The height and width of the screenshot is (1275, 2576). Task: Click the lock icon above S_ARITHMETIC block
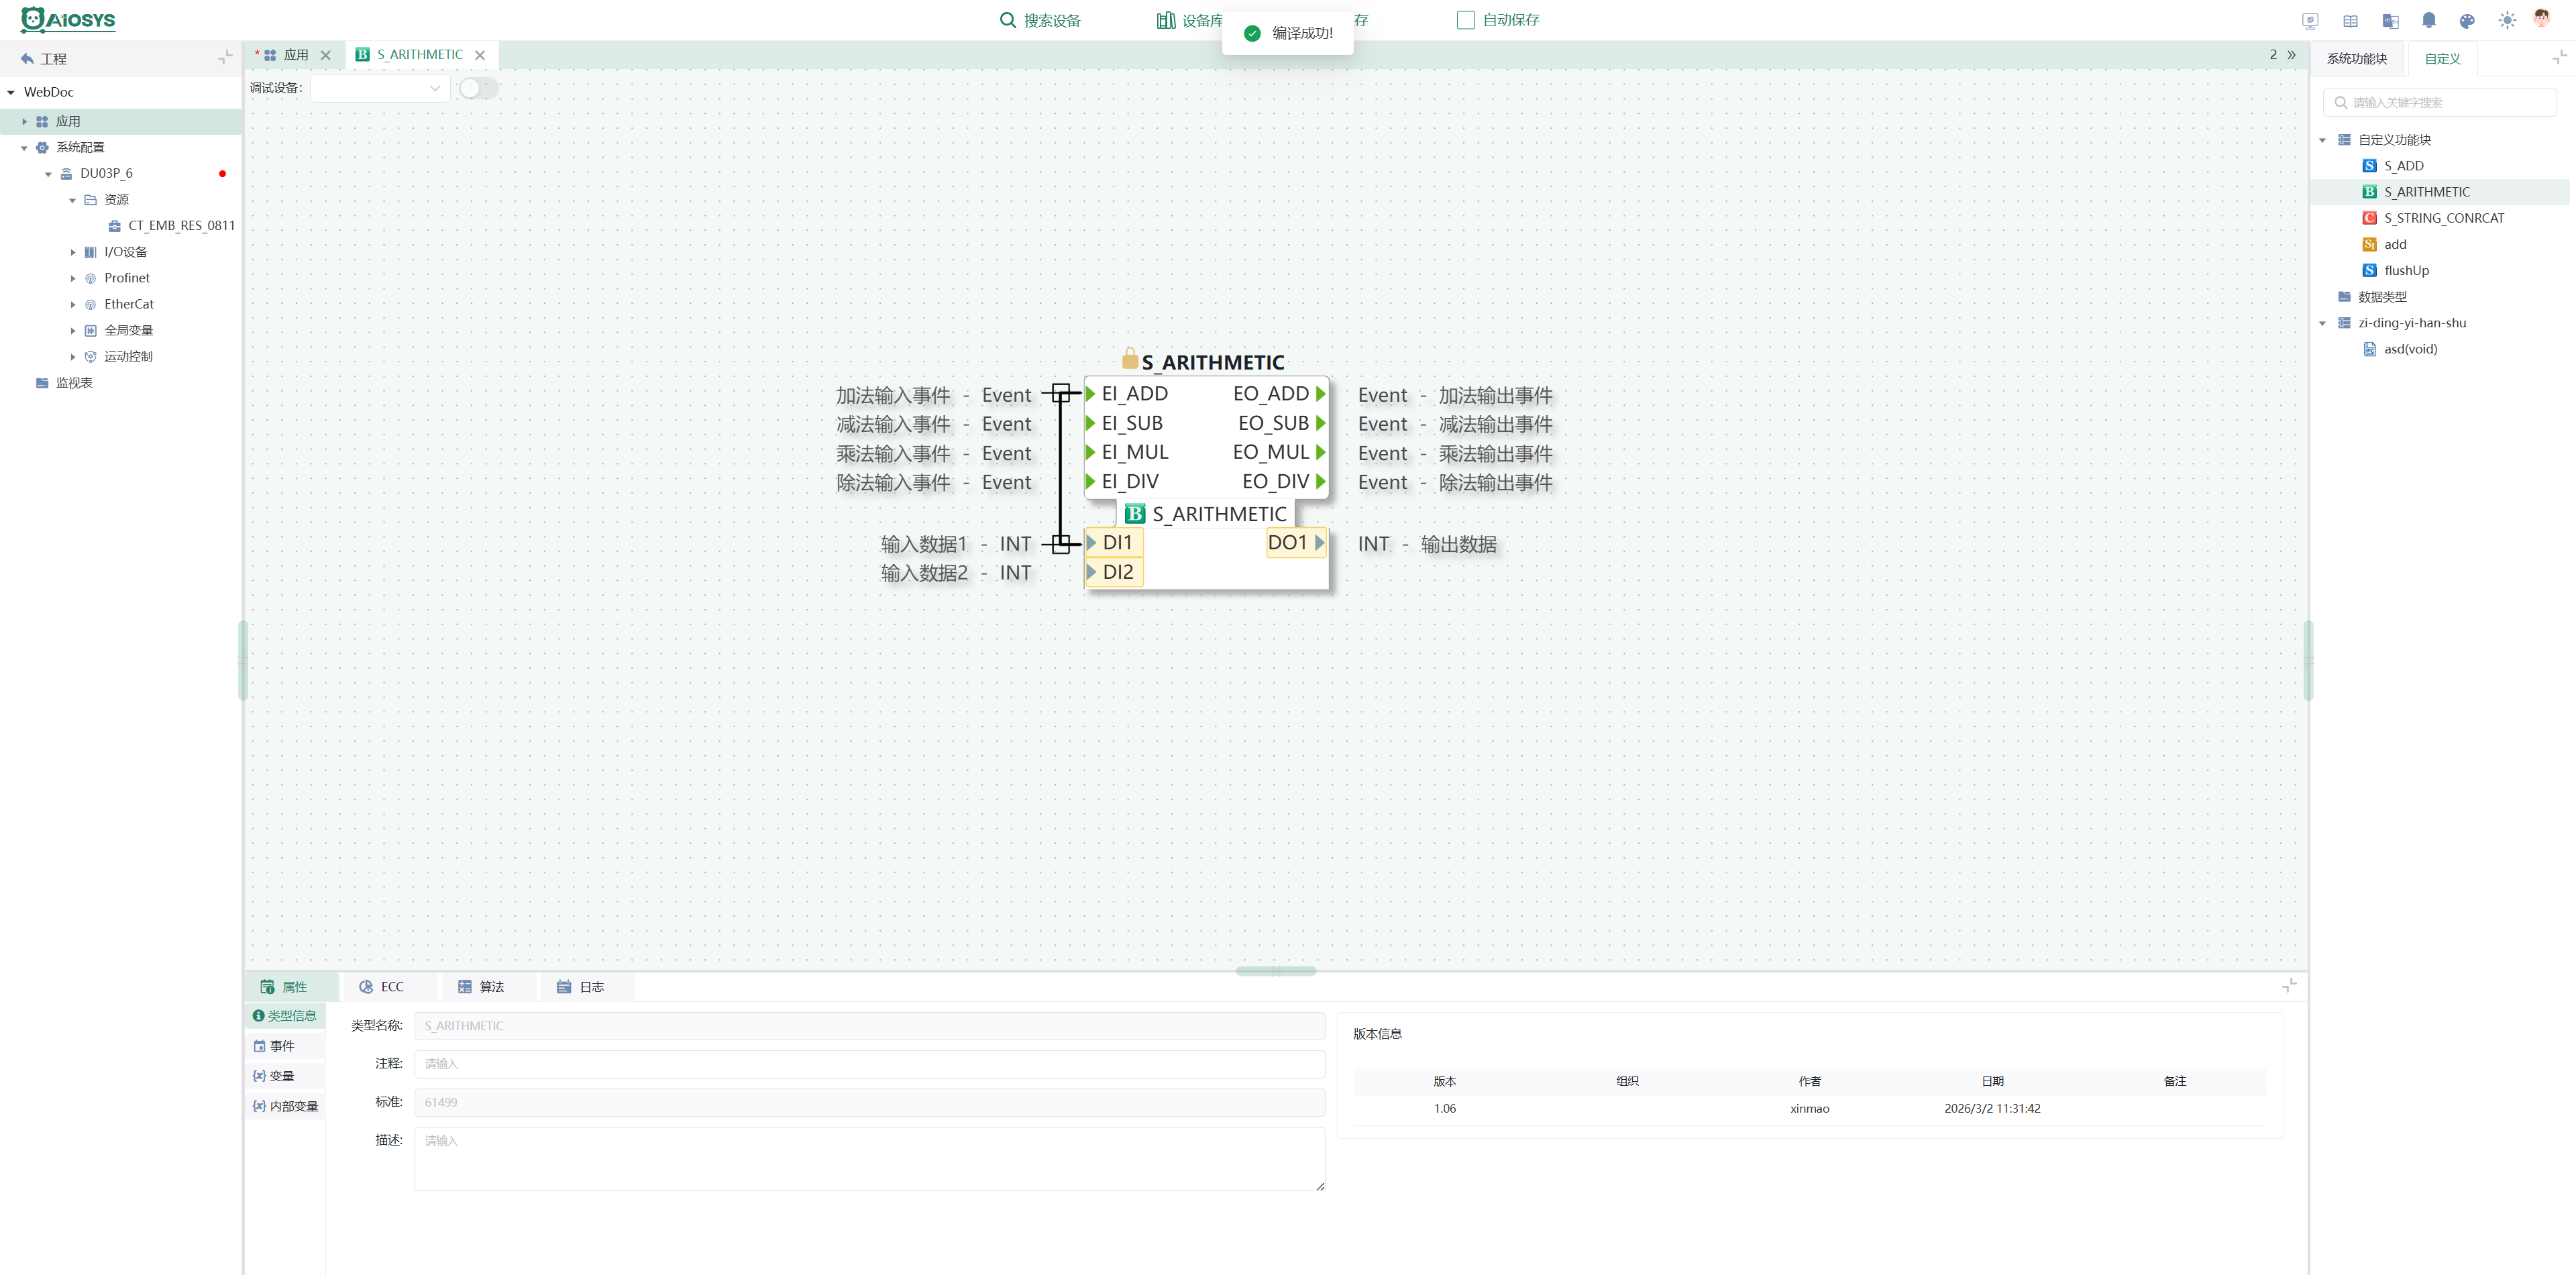coord(1130,358)
